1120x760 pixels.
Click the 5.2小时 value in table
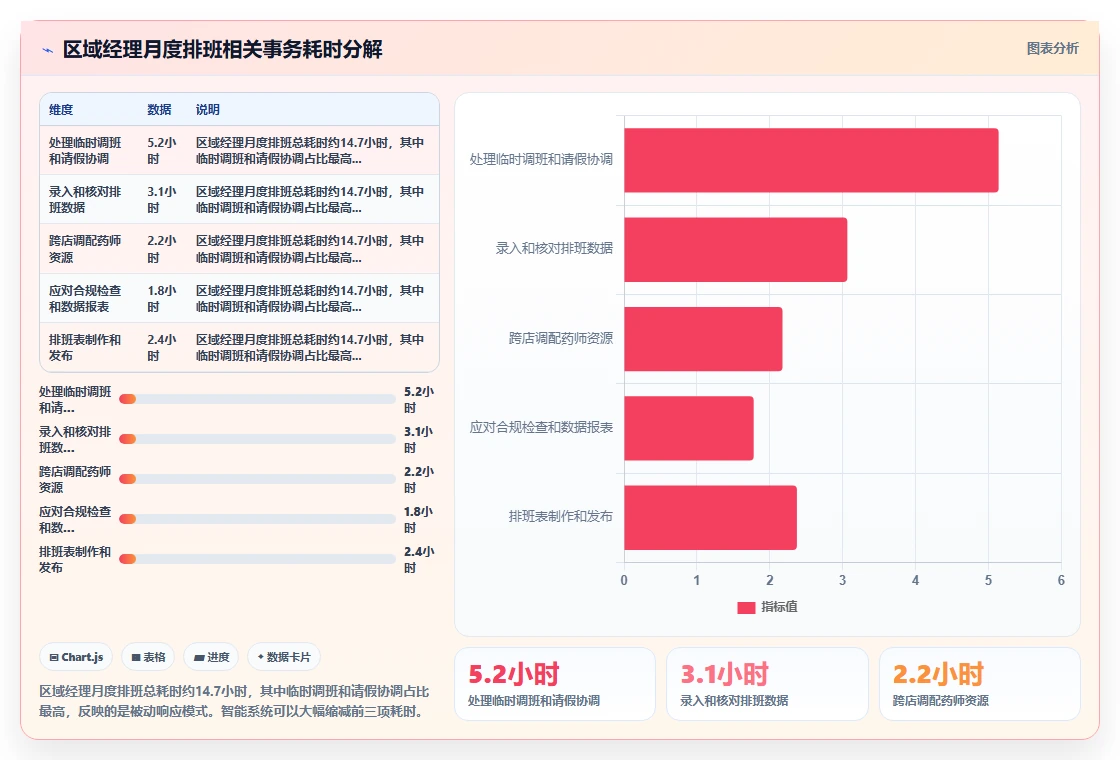(x=162, y=151)
